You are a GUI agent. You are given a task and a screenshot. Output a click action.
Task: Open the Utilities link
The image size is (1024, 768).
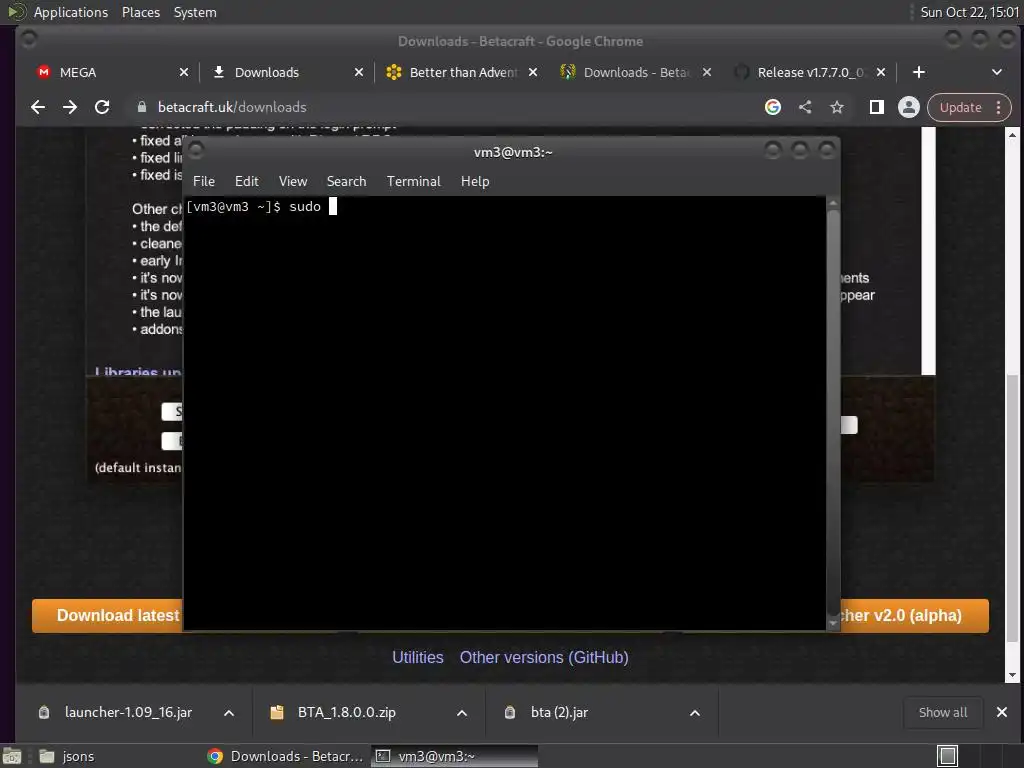tap(417, 658)
